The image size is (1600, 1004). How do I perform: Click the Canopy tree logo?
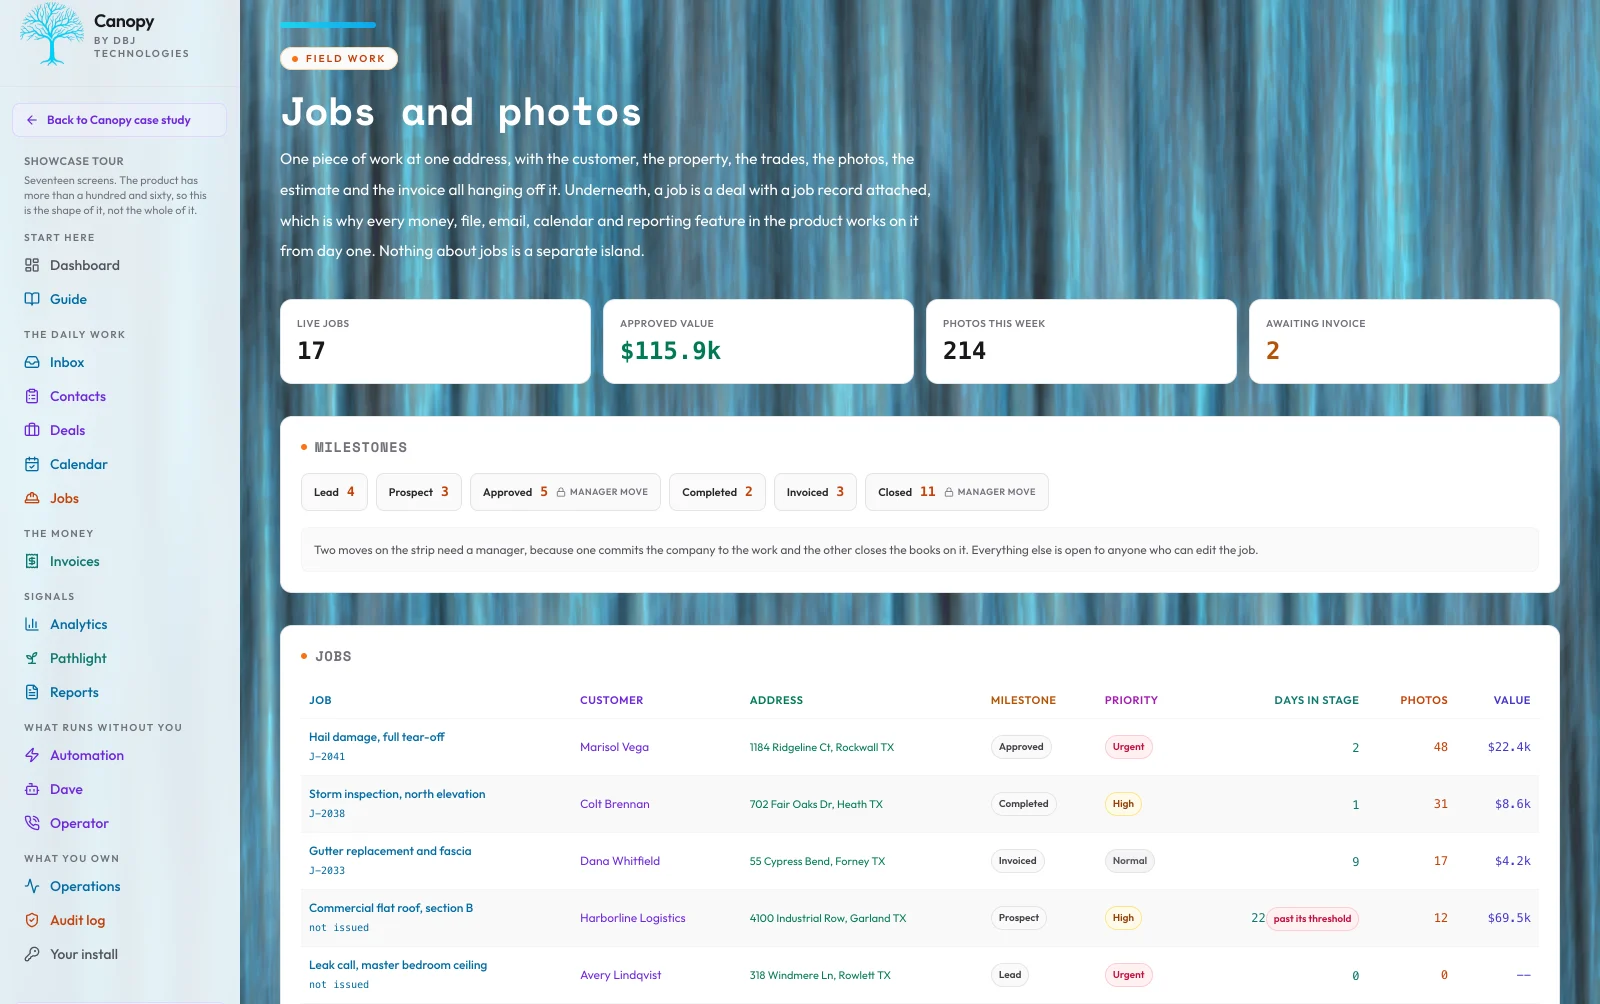coord(52,34)
